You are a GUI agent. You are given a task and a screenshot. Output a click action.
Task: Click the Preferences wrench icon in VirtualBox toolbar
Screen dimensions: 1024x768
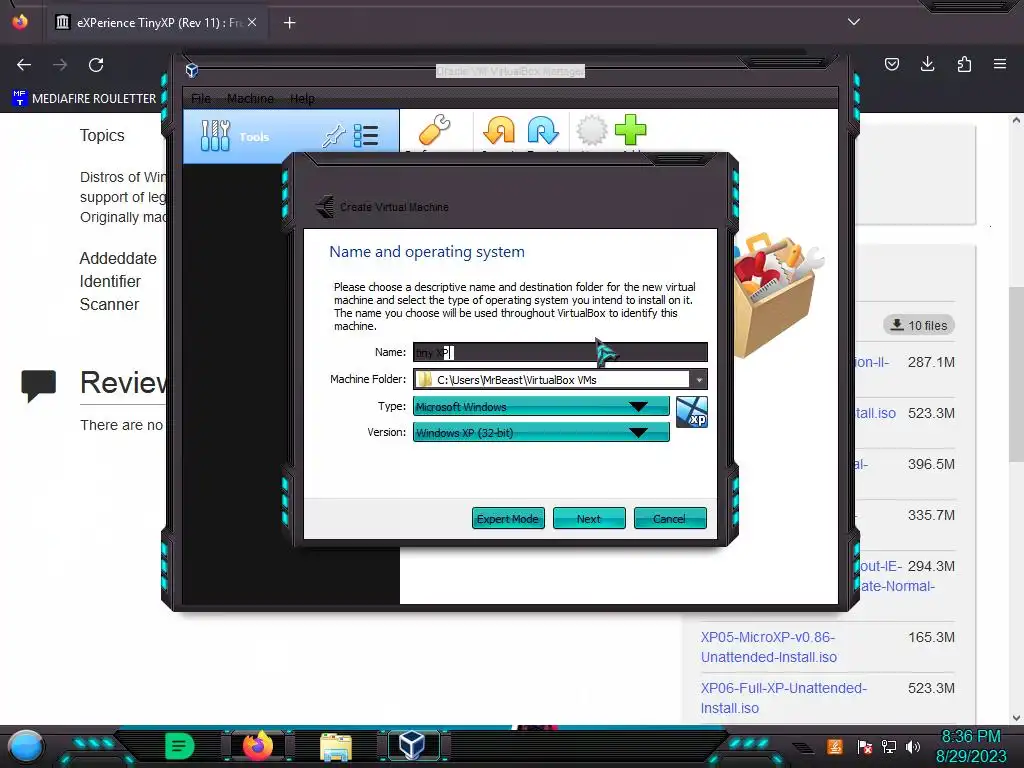(x=434, y=129)
